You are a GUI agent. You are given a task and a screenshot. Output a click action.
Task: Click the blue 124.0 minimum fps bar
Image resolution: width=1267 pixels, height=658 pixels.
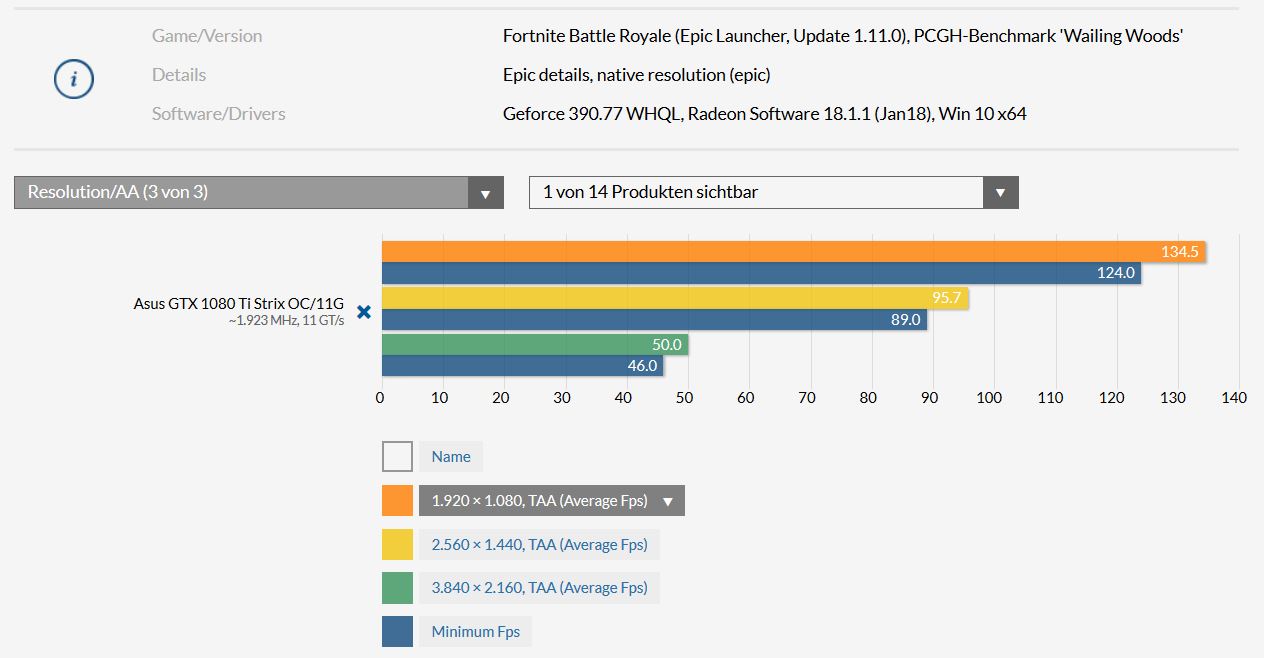[x=762, y=272]
